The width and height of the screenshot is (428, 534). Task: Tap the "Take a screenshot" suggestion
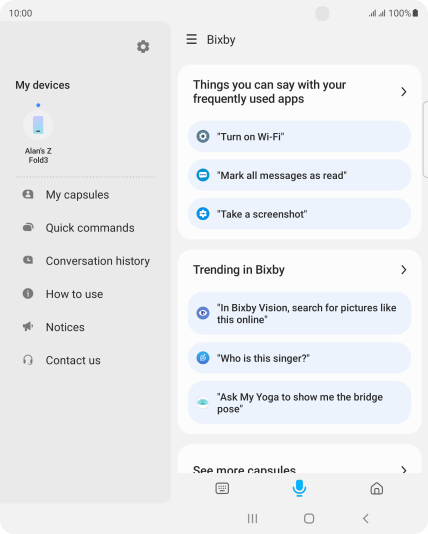(x=299, y=214)
